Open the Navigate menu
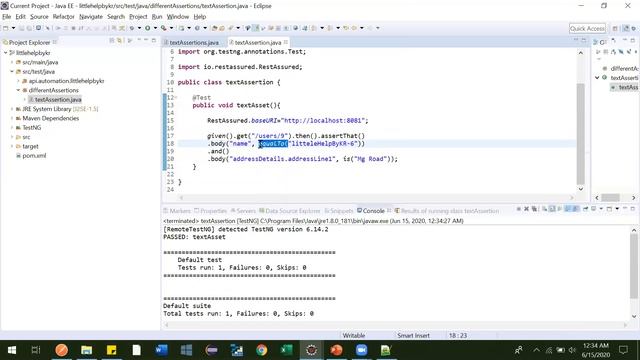 (91, 17)
